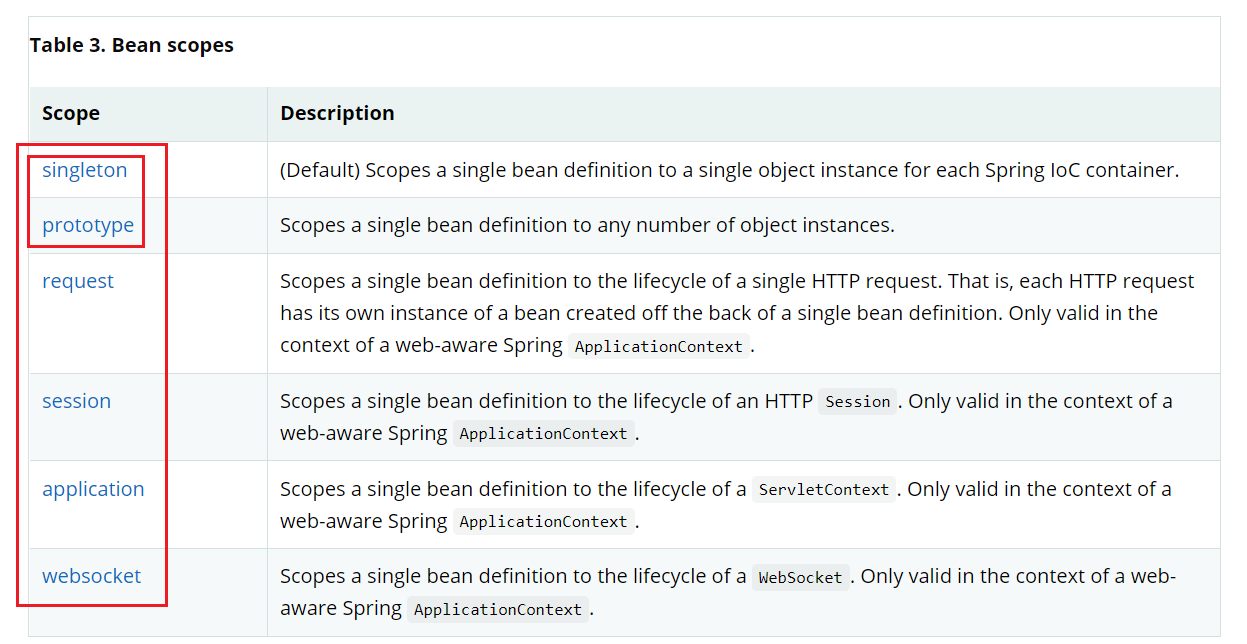Open the application scope link
Viewport: 1247px width, 644px height.
click(93, 489)
